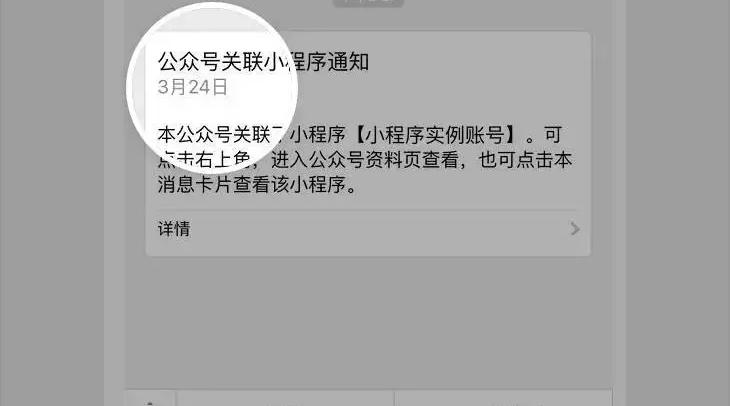Click the separator between the bottom menu items
The image size is (730, 406).
click(x=394, y=399)
